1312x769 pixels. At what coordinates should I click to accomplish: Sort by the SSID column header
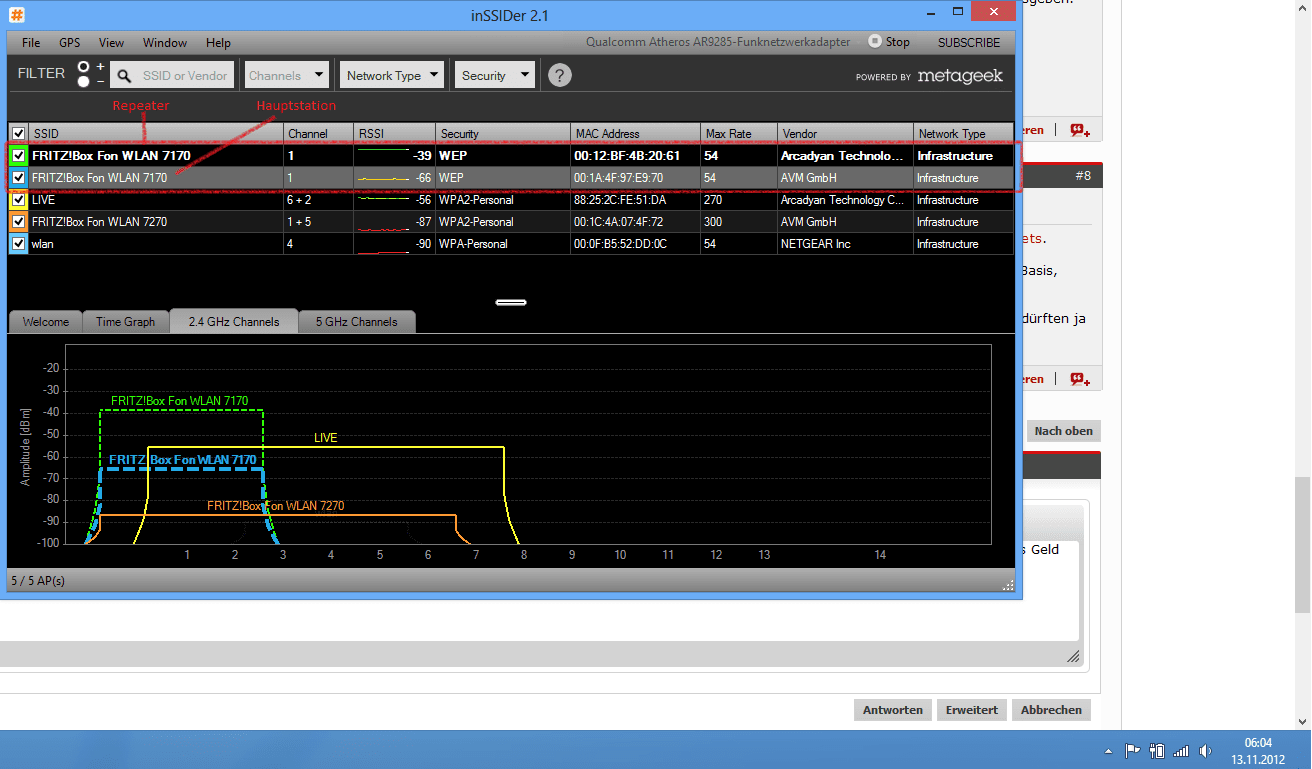[156, 133]
